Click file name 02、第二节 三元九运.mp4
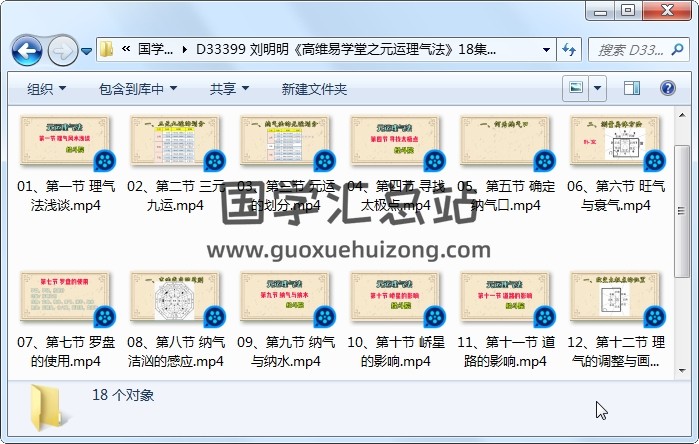This screenshot has width=699, height=444. 175,195
